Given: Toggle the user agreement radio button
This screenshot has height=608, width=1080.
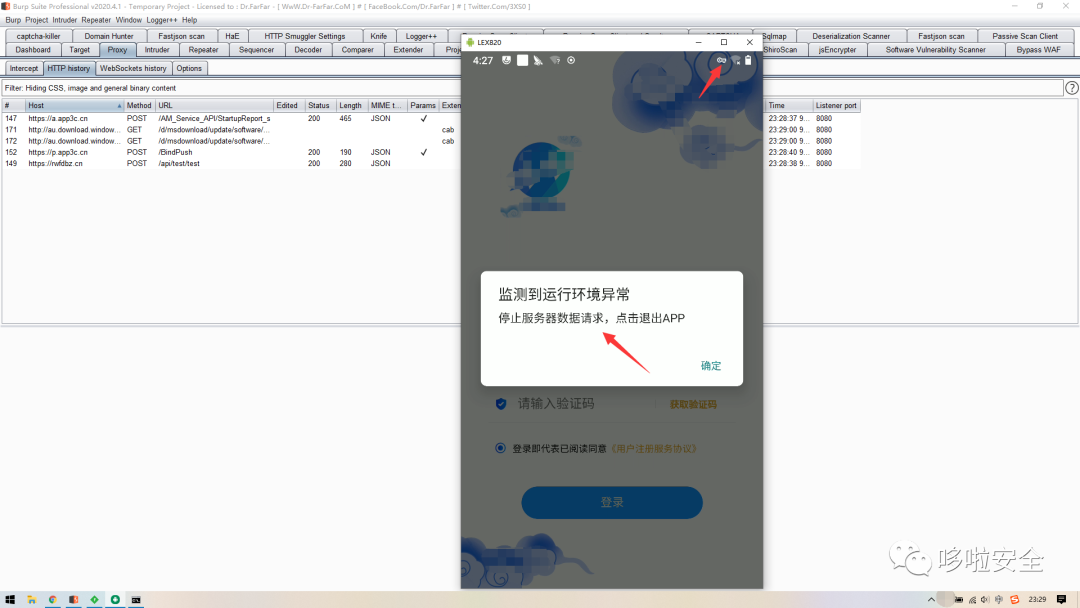Looking at the screenshot, I should (501, 449).
